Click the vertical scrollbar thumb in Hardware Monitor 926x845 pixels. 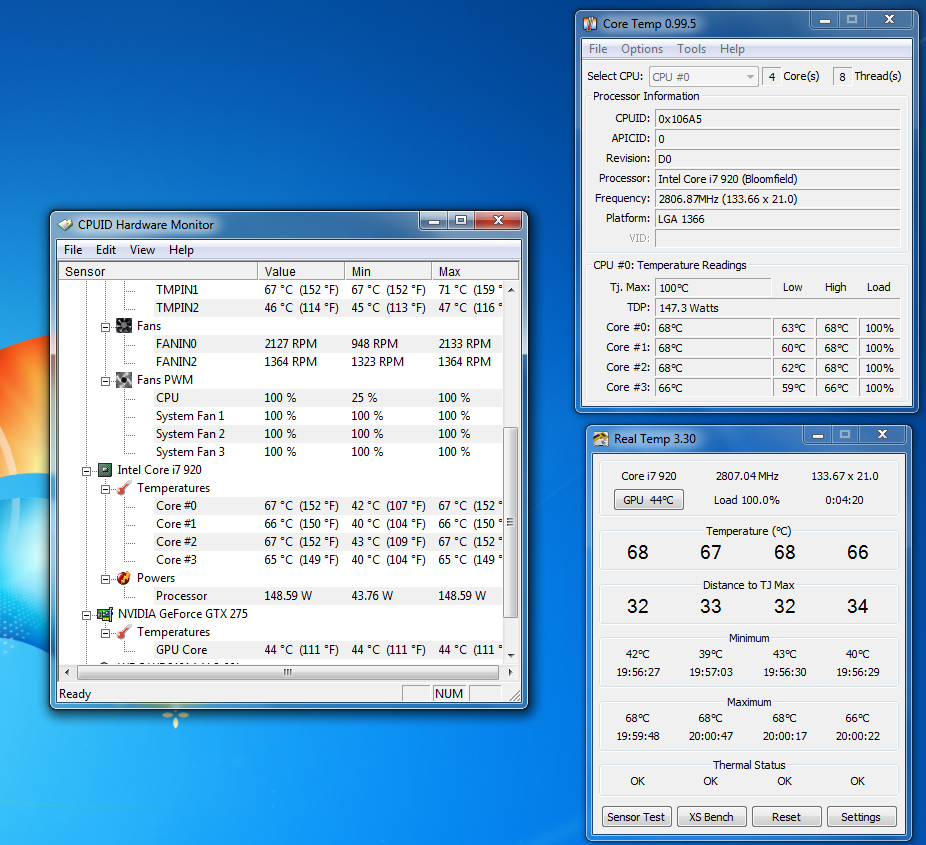coord(511,522)
